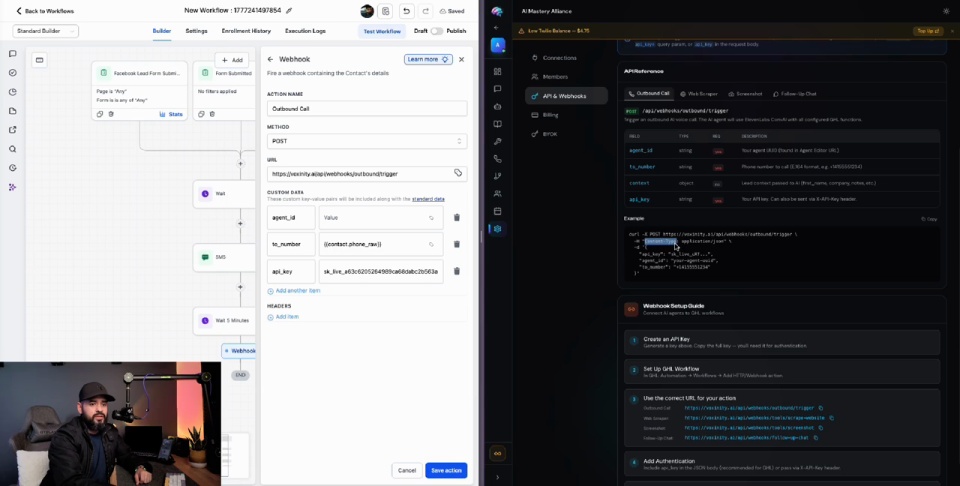Select the Screenshot API tab
The height and width of the screenshot is (486, 960).
(x=745, y=94)
